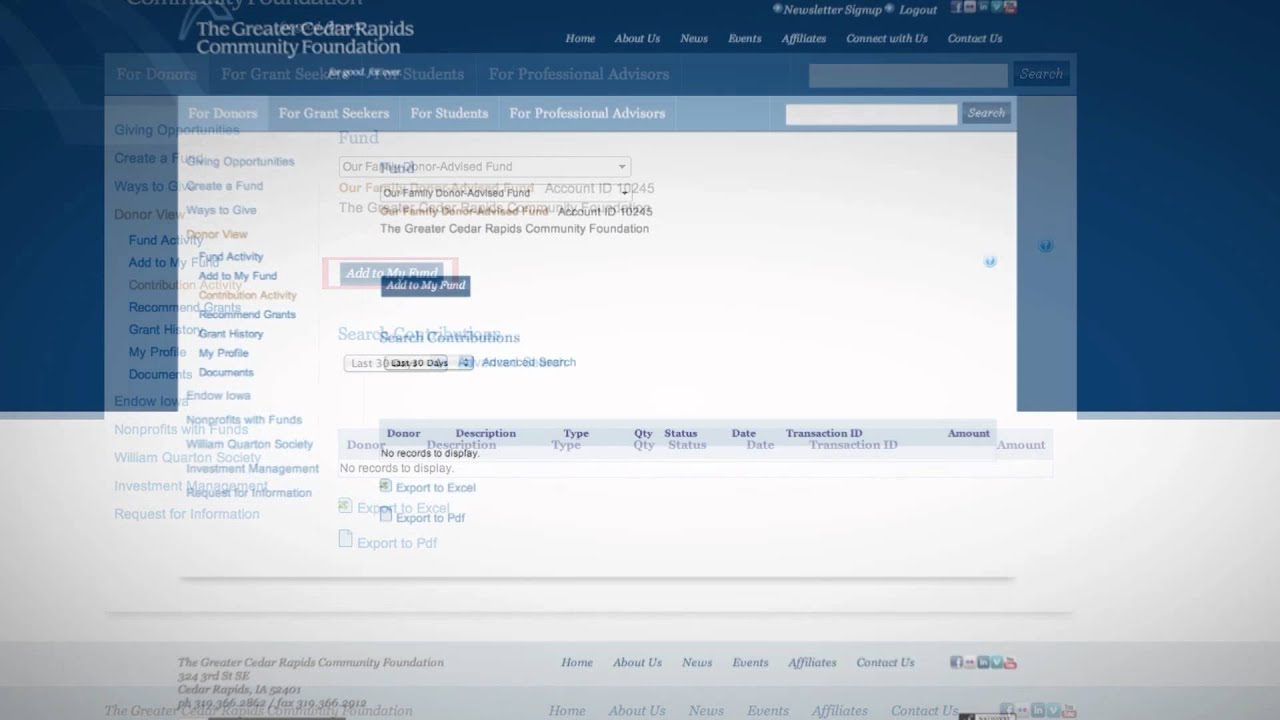
Task: Select the For Students tab in the sharp navigation
Action: click(x=449, y=113)
